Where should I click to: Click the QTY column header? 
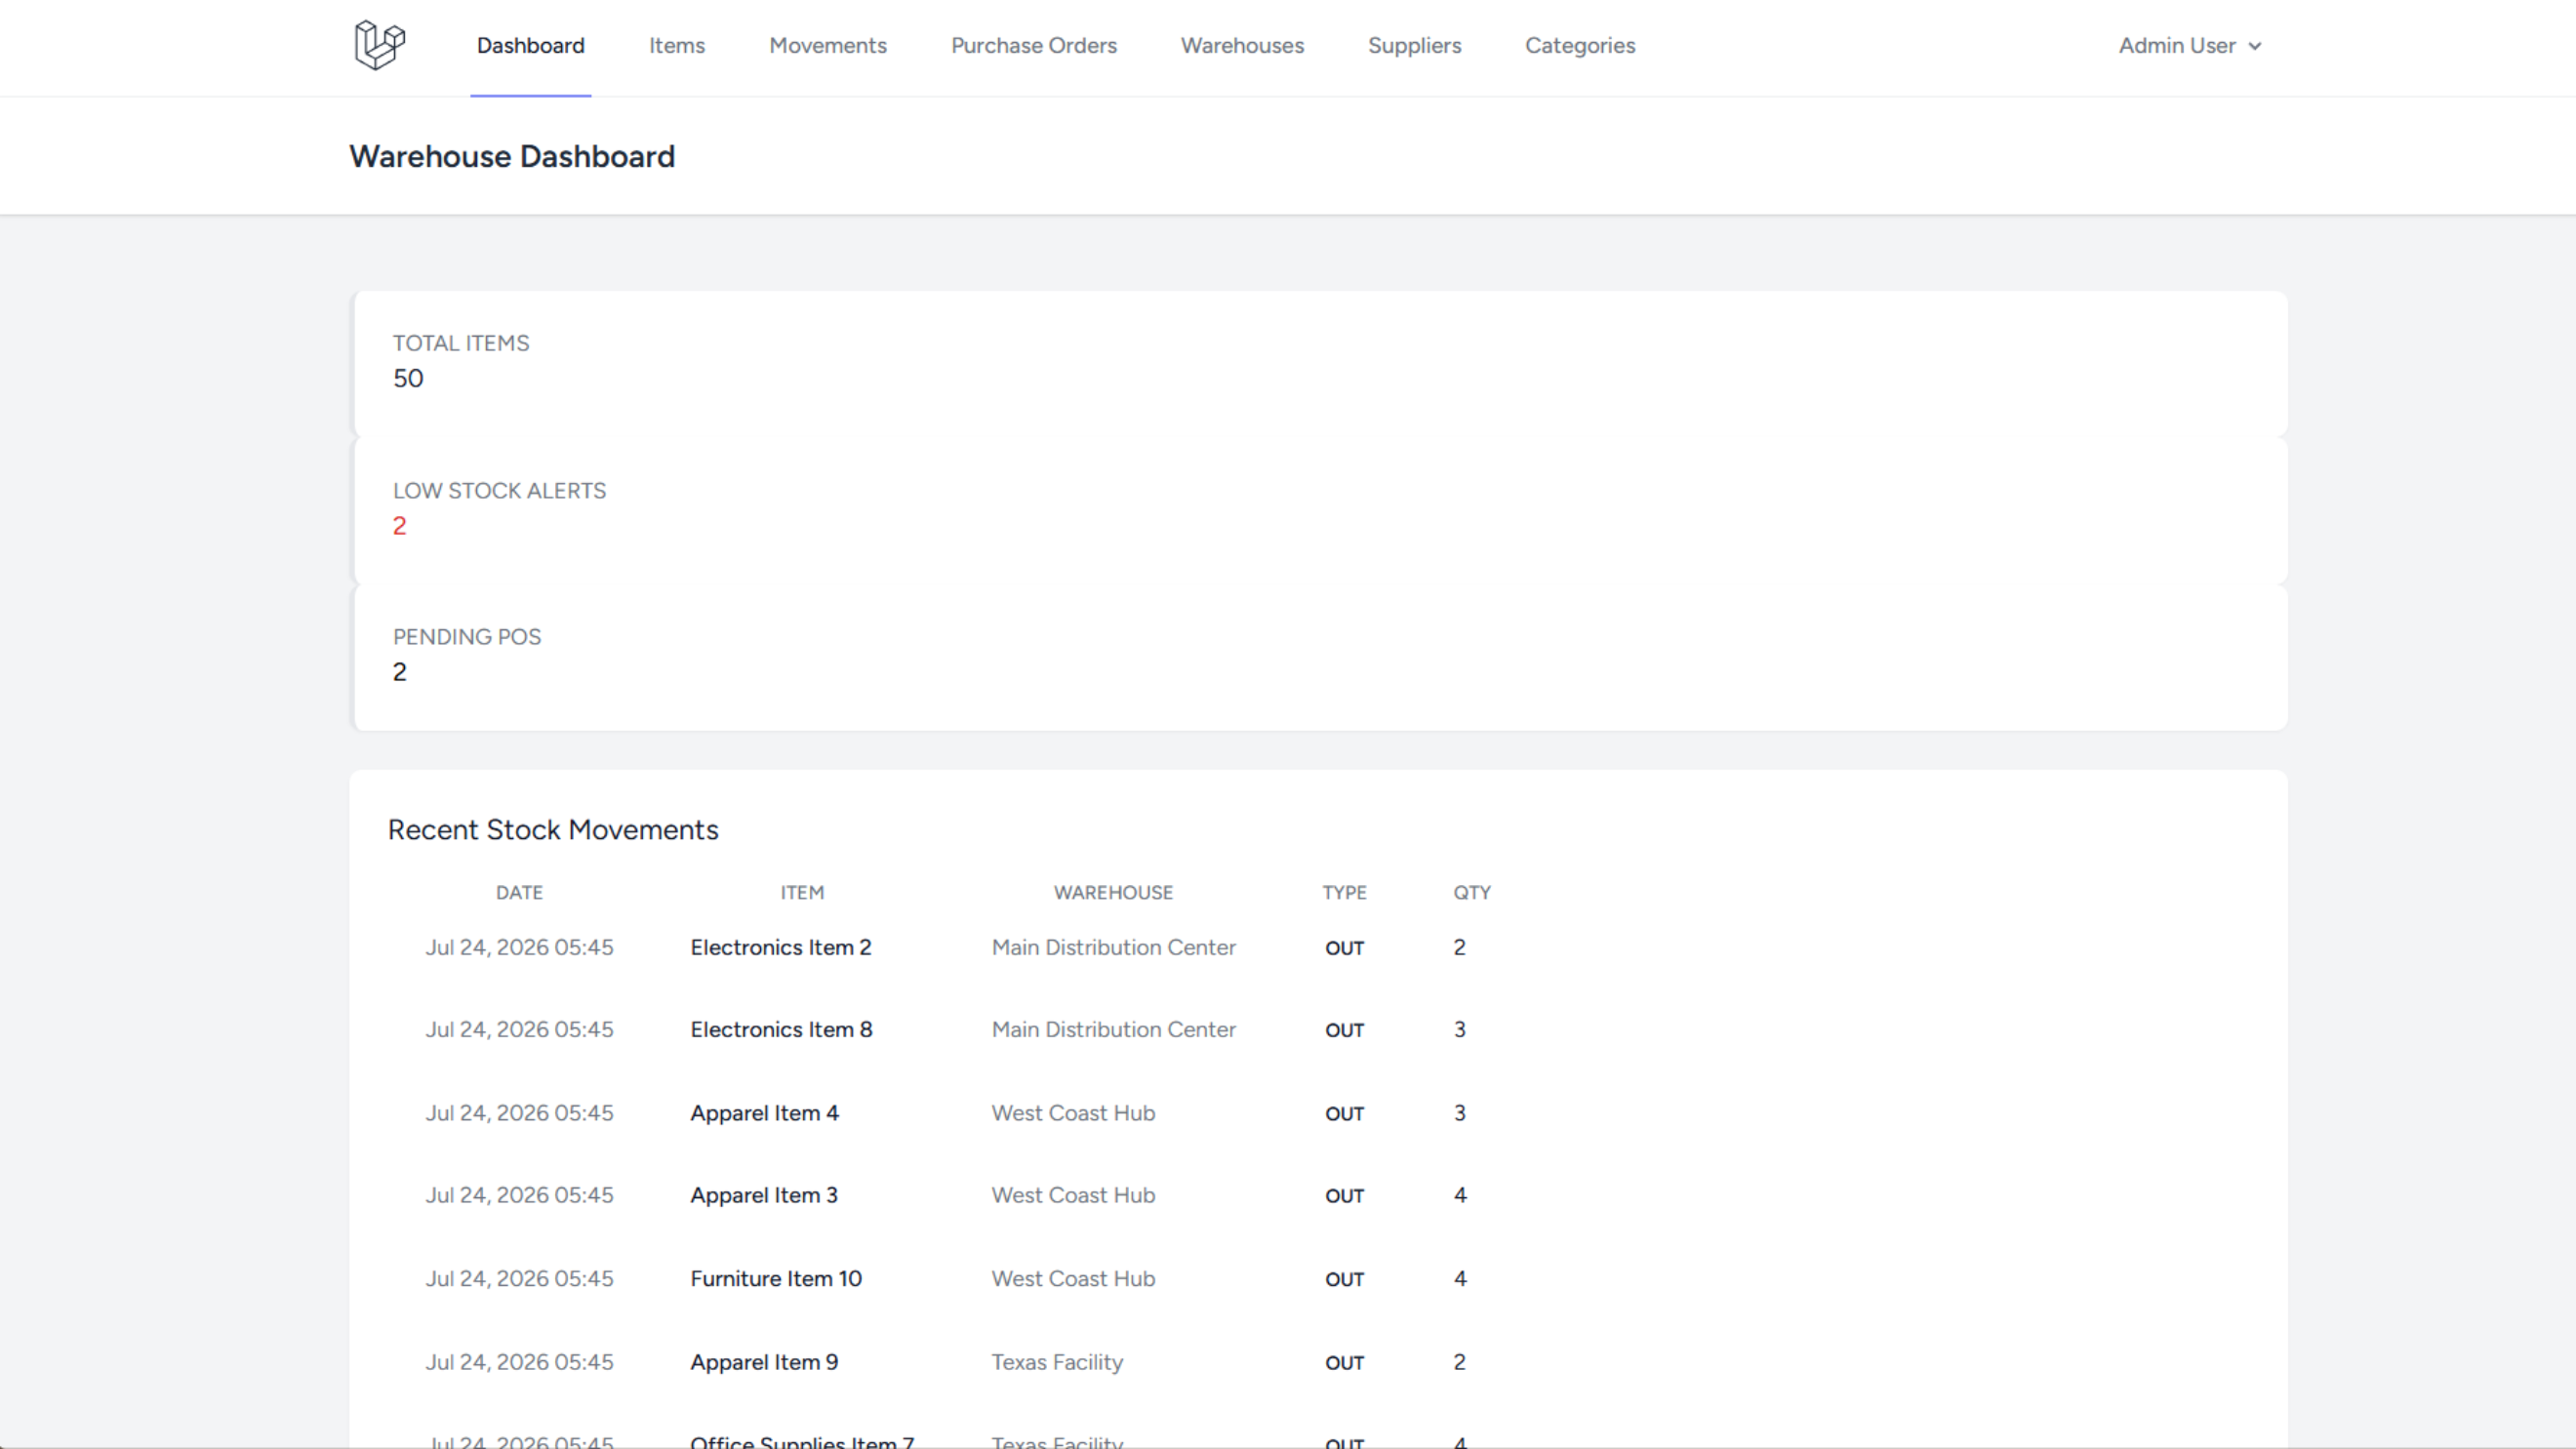coord(1472,893)
